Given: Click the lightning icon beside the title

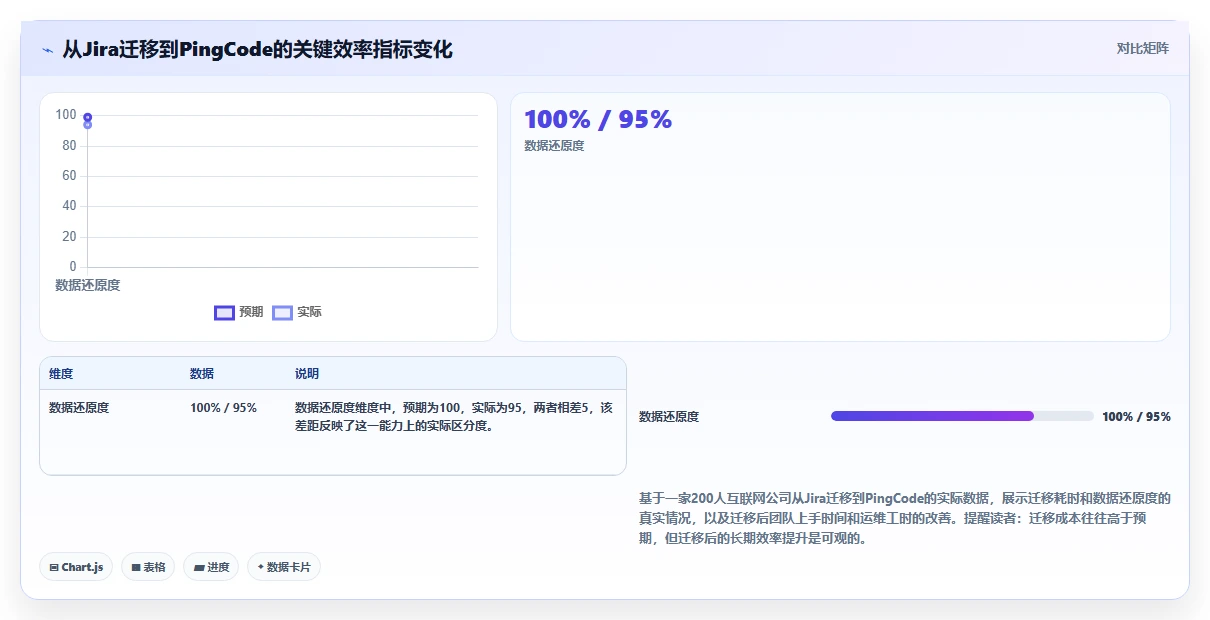Looking at the screenshot, I should 47,49.
